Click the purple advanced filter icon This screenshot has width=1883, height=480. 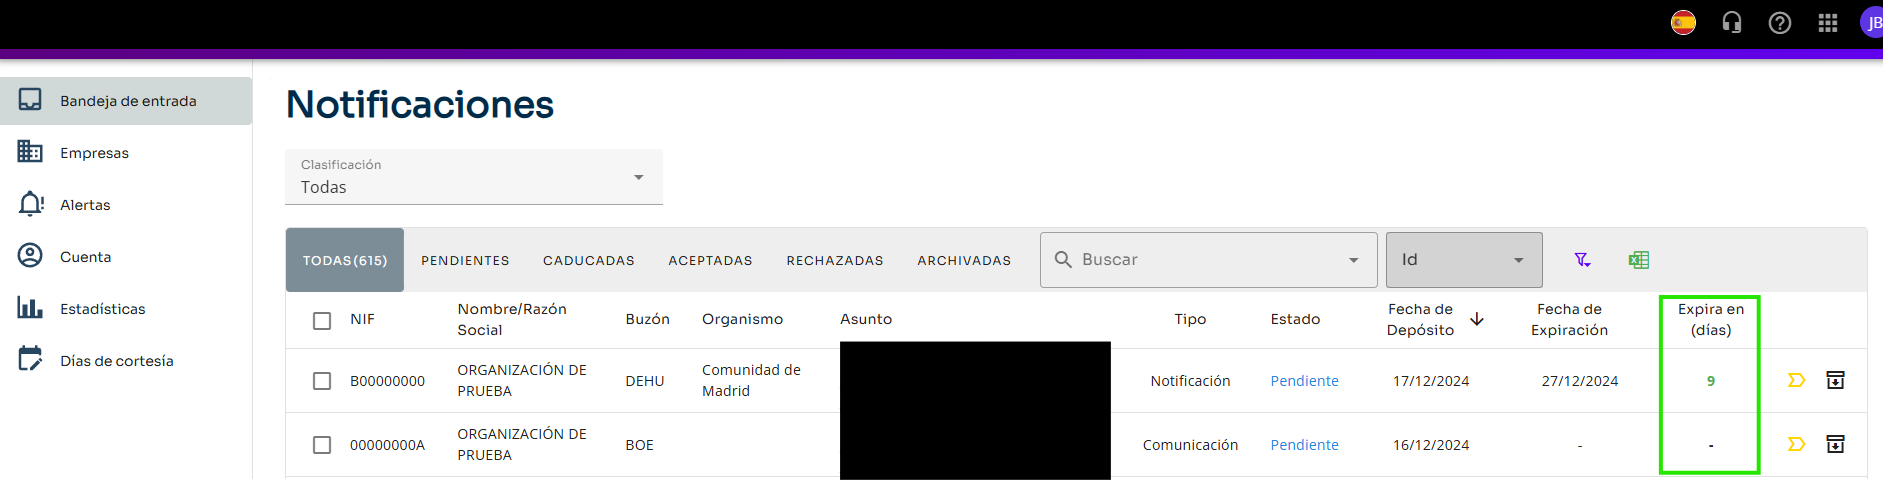pos(1582,260)
